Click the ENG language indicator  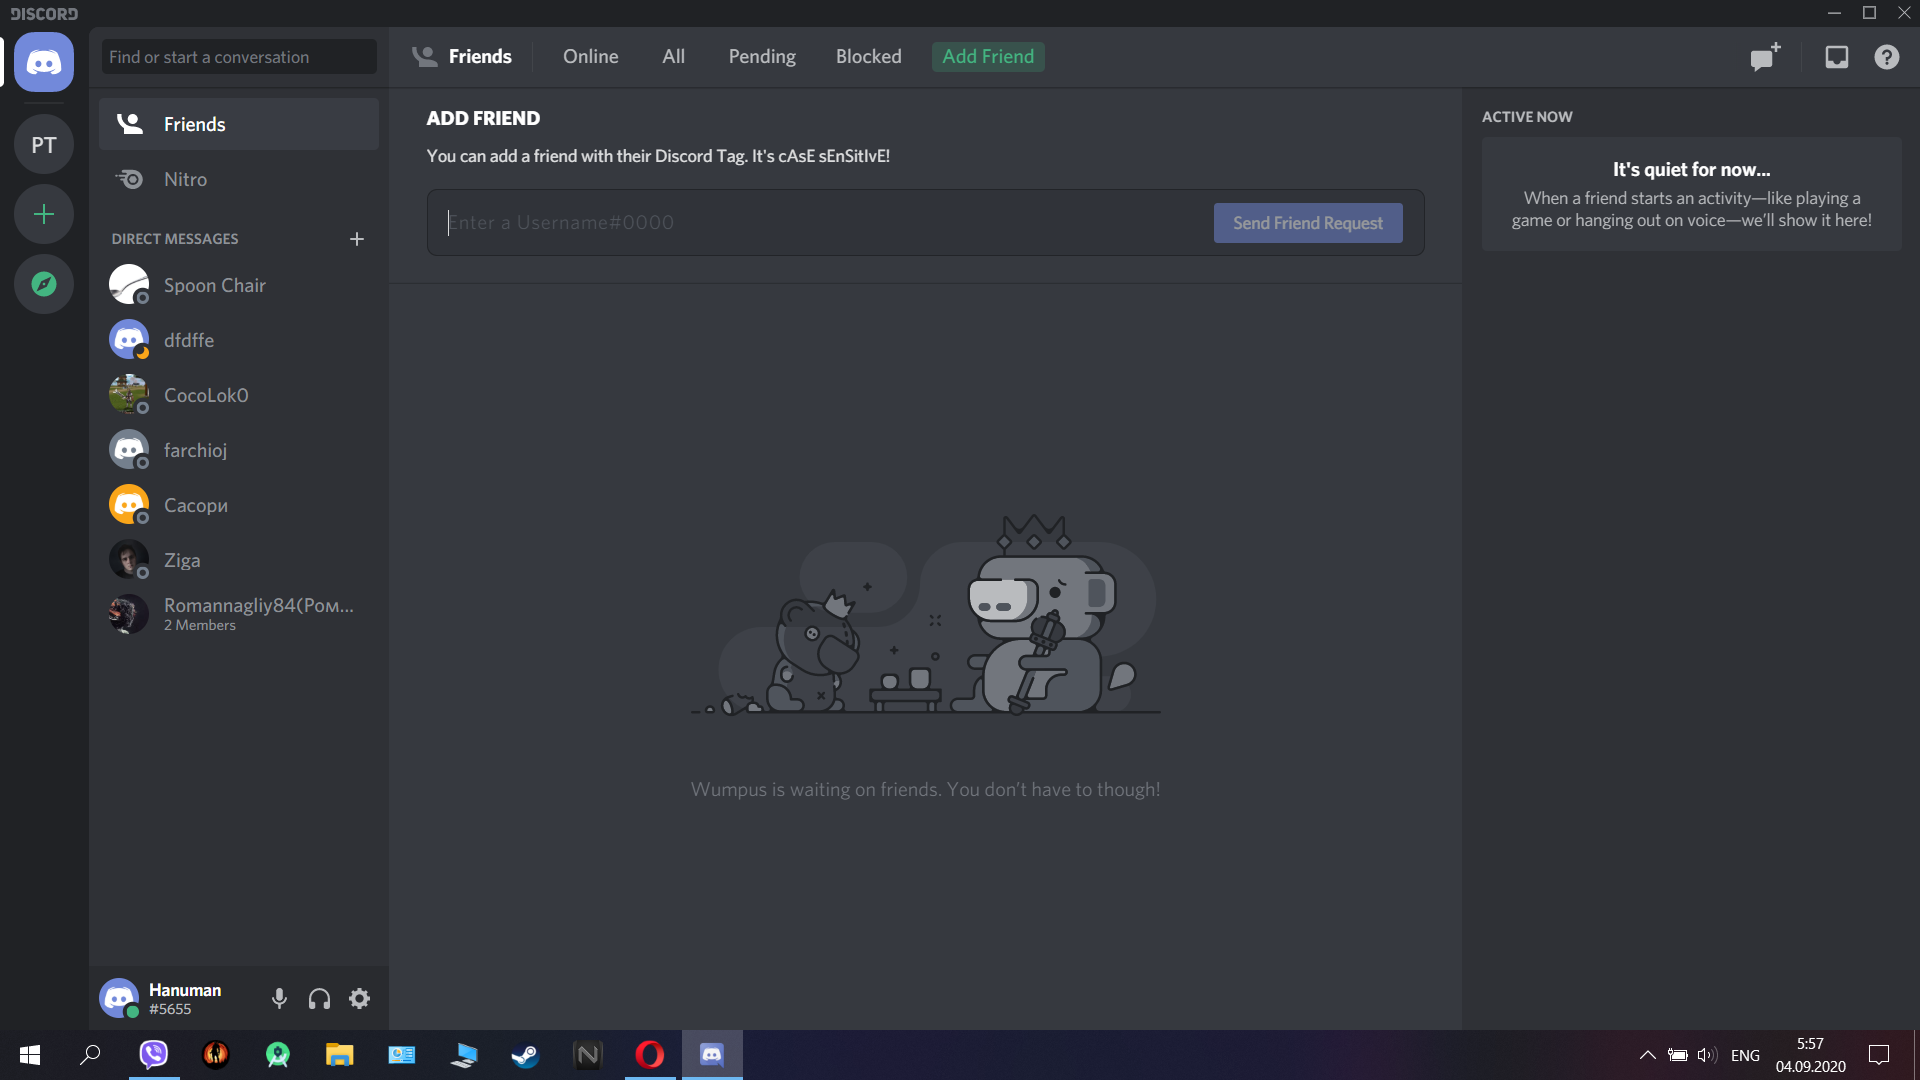point(1745,1055)
